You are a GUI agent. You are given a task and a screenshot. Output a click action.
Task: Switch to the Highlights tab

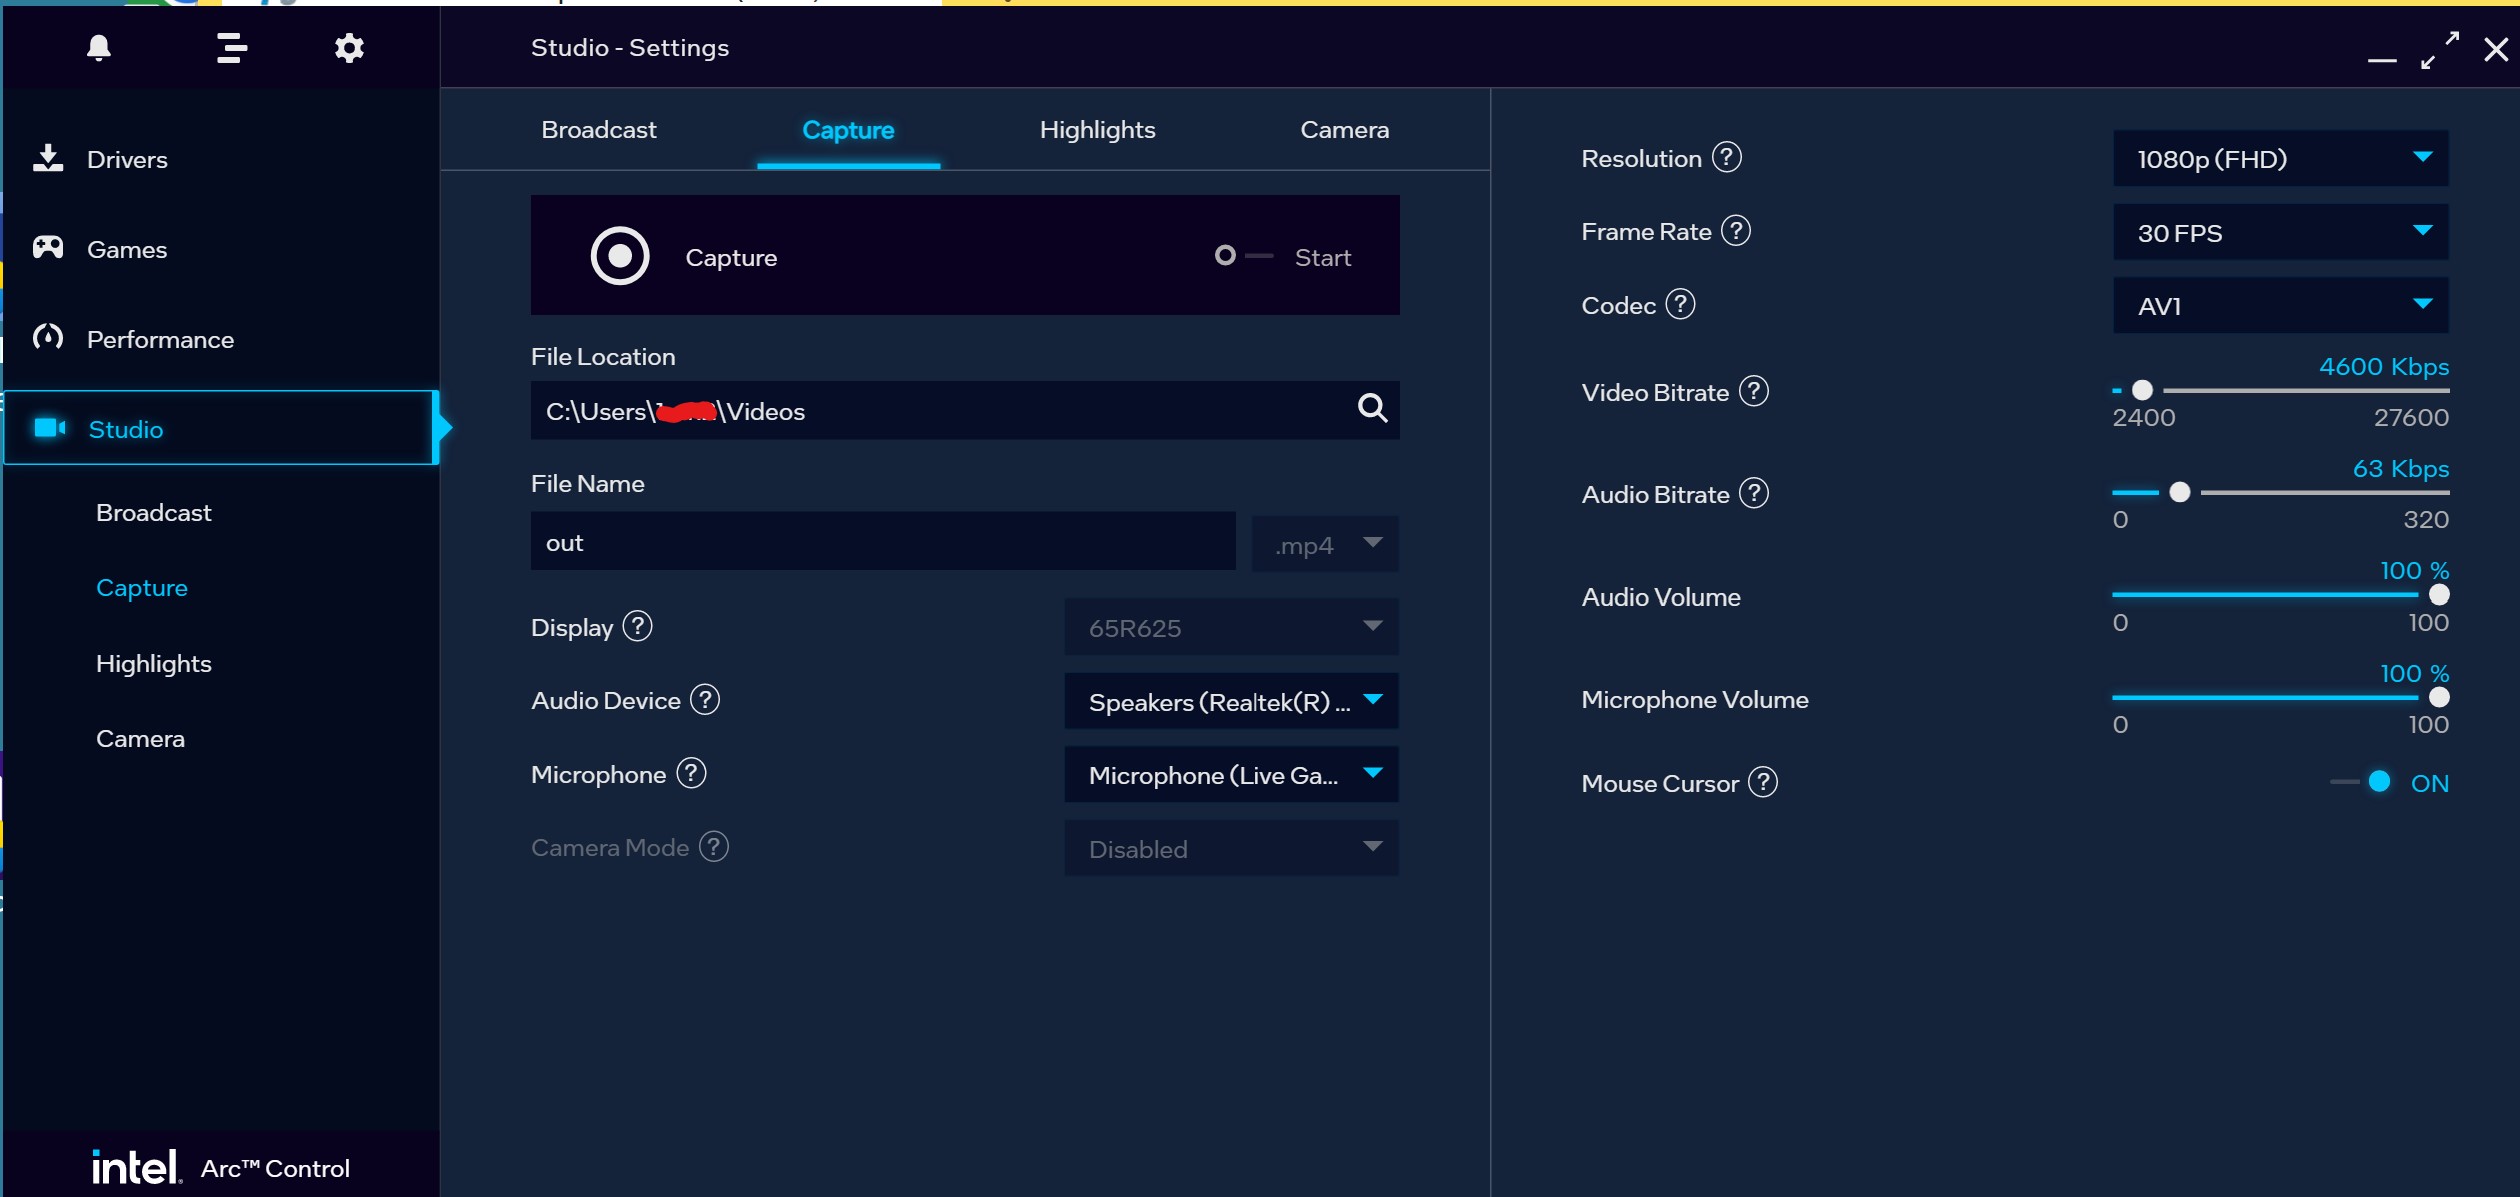[1097, 130]
